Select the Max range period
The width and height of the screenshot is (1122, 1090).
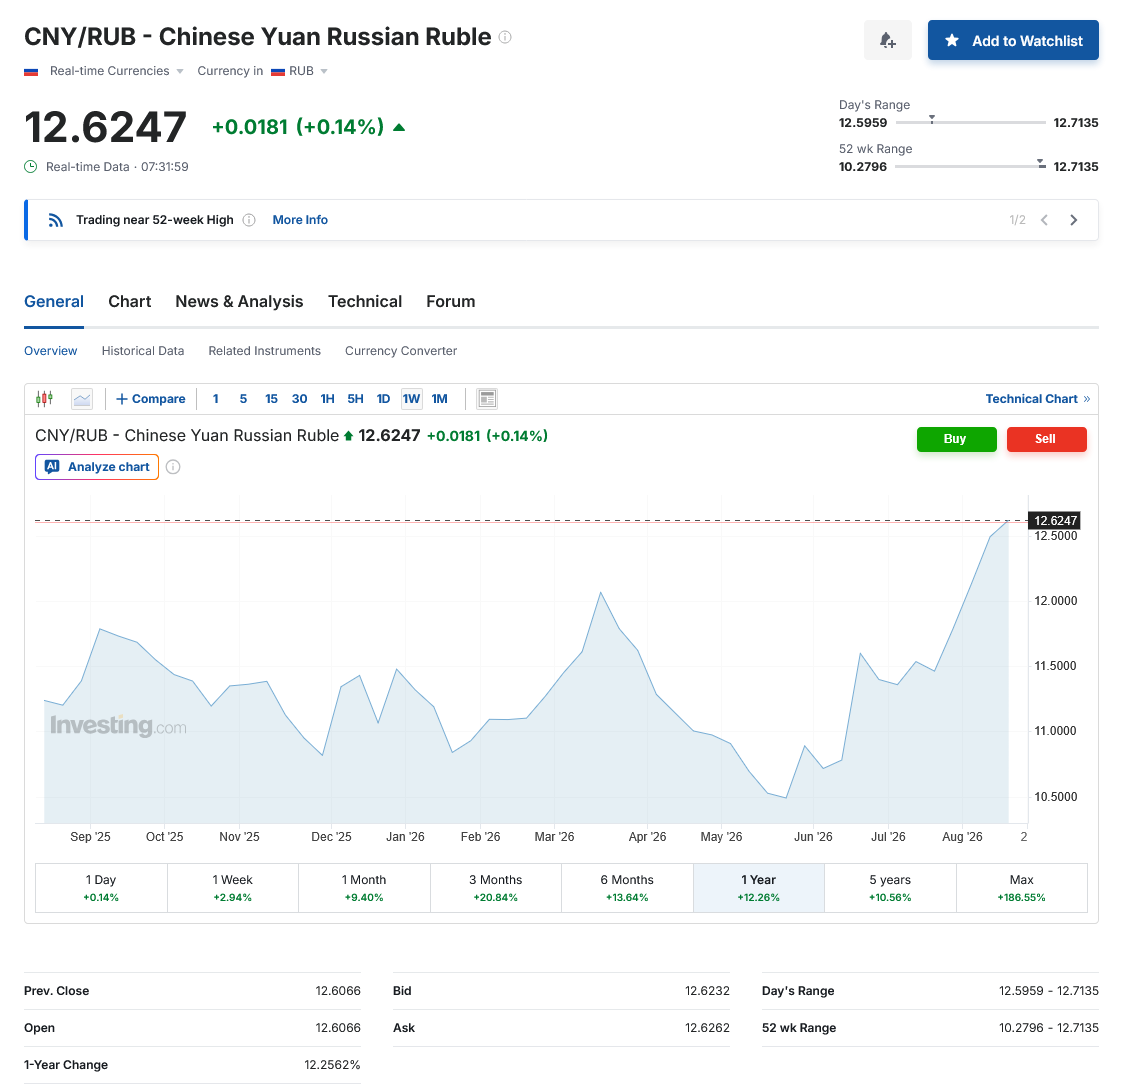[x=1022, y=887]
